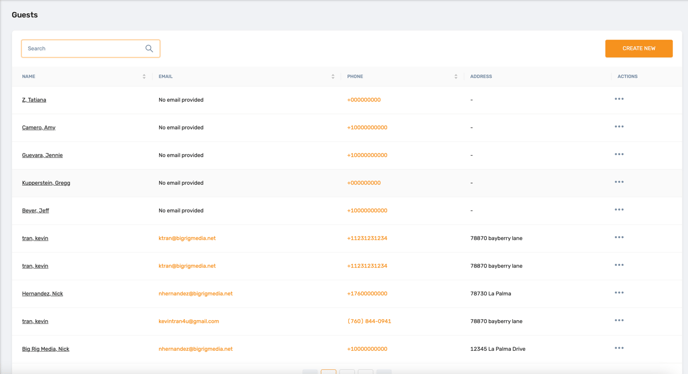Open the actions menu in the Jeff row

(x=619, y=210)
